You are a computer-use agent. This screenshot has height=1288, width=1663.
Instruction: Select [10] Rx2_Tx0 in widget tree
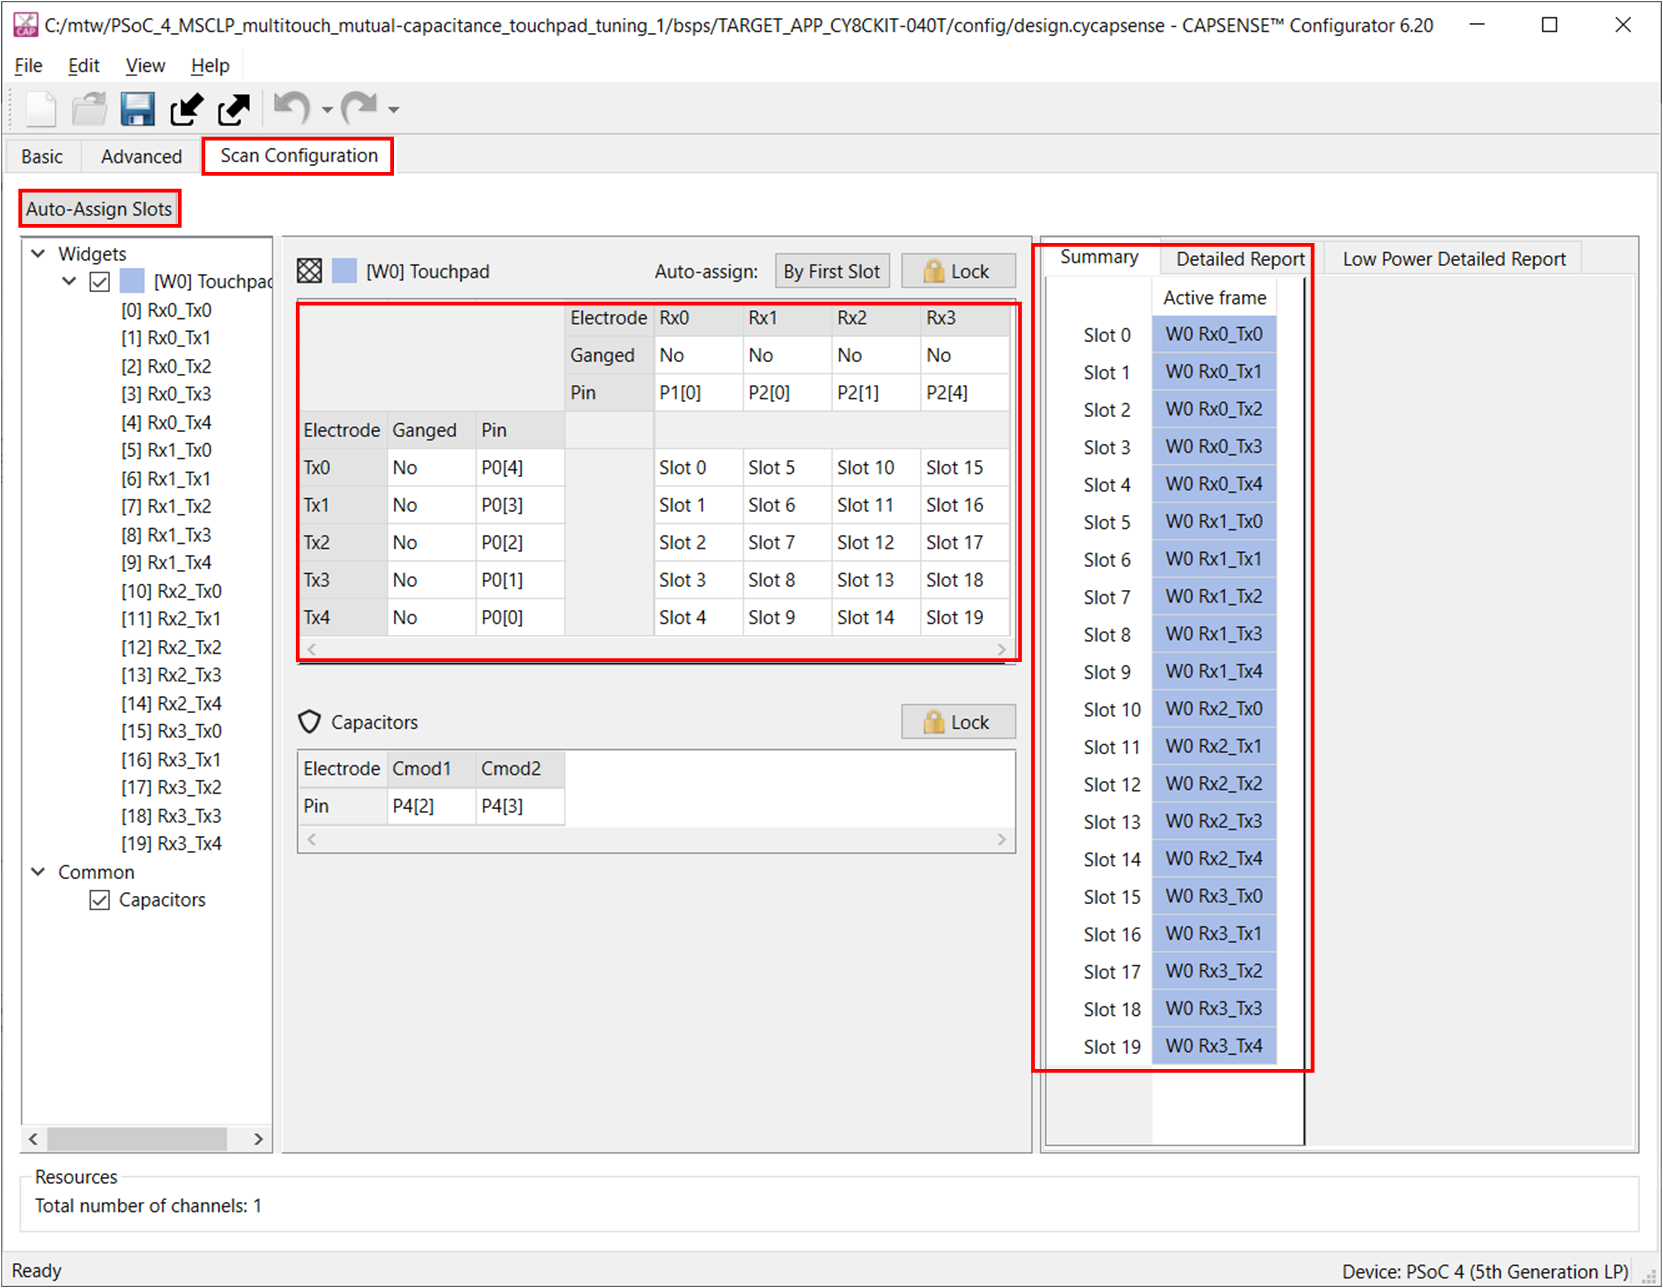click(x=172, y=591)
